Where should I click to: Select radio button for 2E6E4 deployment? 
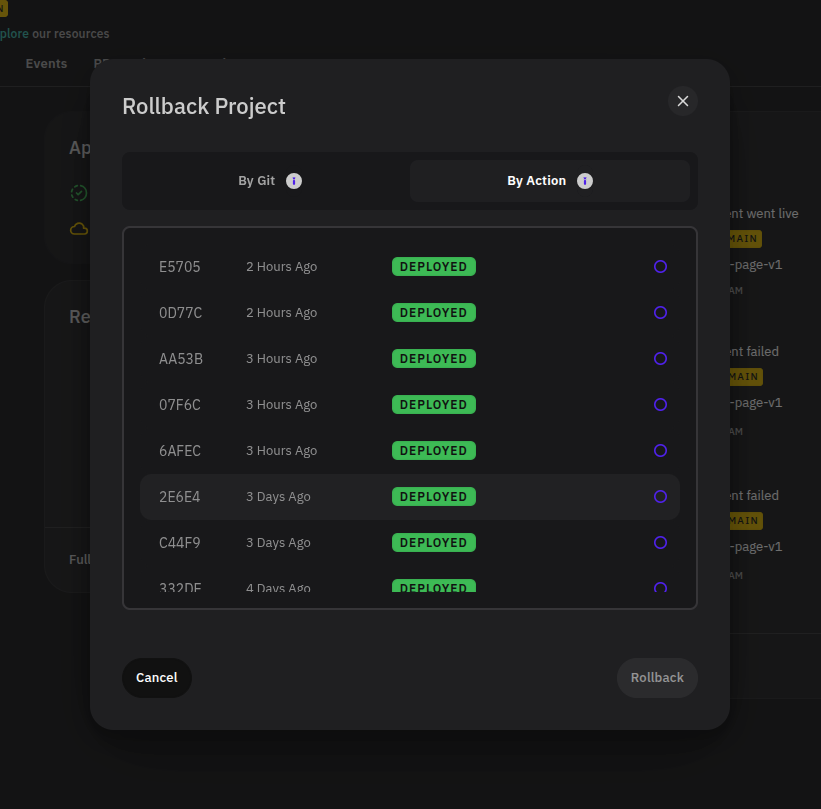tap(660, 496)
